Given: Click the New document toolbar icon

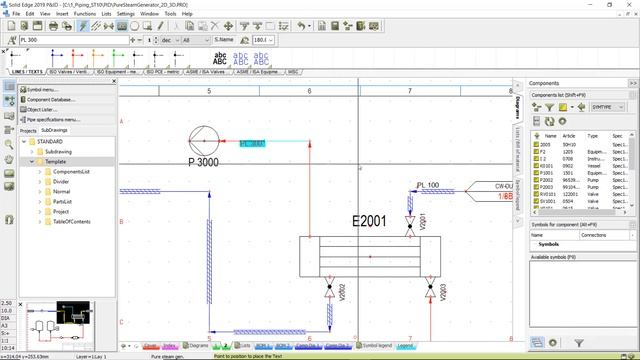Looking at the screenshot, I should 11,26.
